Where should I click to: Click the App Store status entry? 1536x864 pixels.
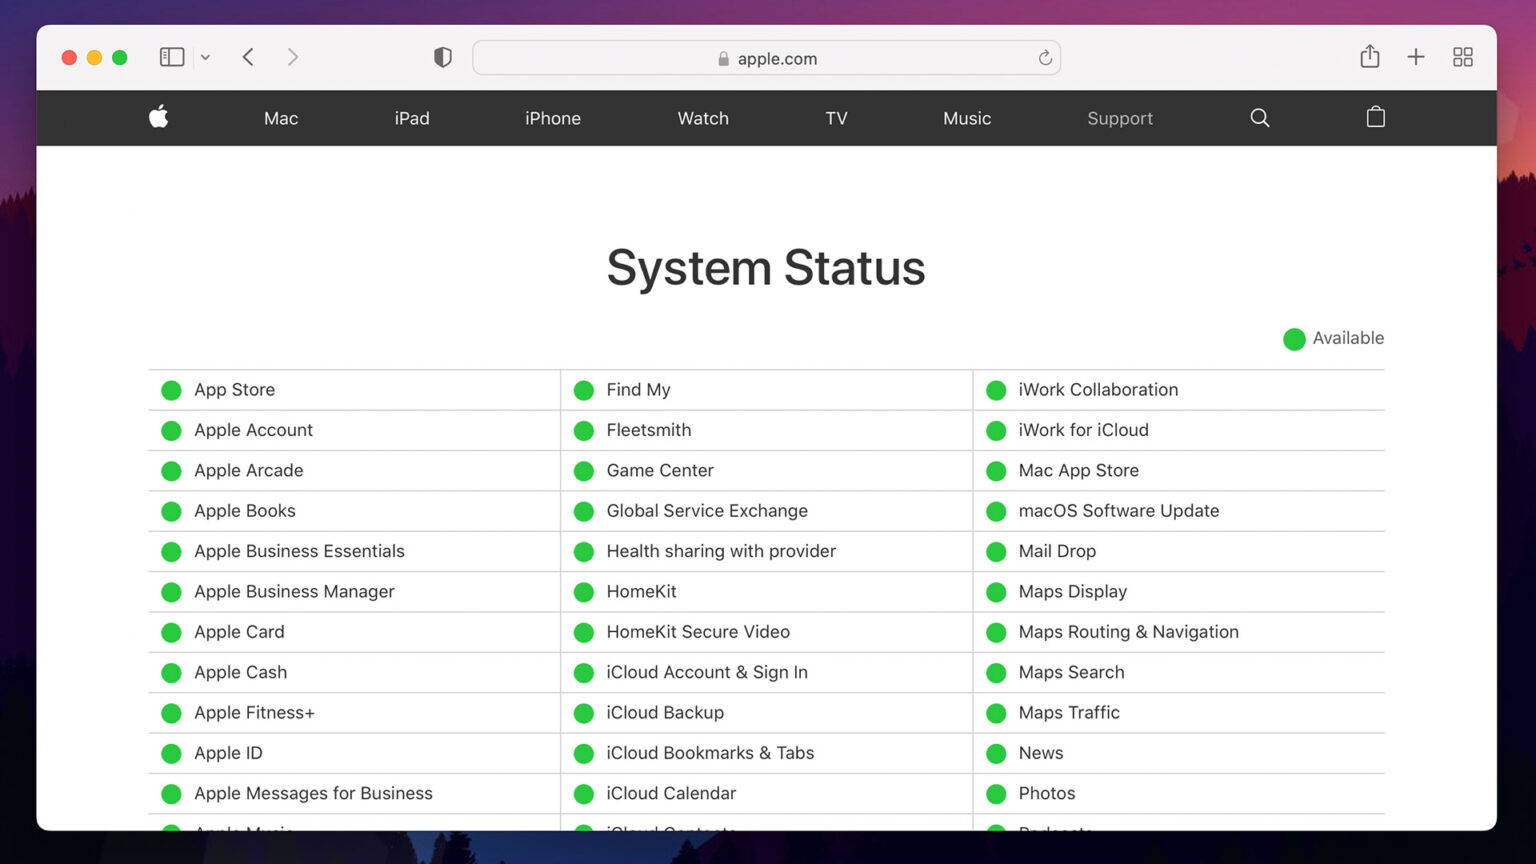click(234, 390)
